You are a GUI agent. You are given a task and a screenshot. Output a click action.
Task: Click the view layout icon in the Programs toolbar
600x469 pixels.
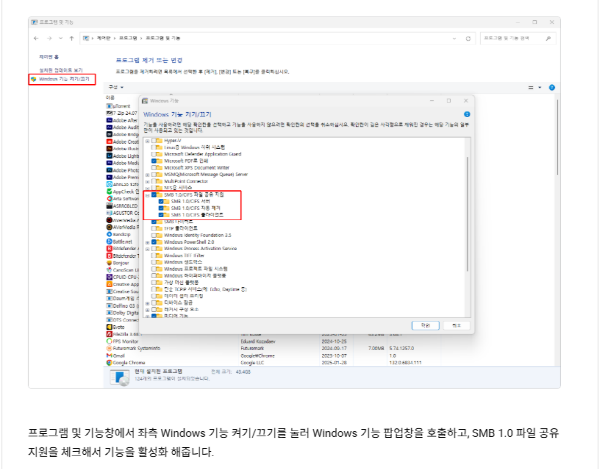(x=531, y=88)
